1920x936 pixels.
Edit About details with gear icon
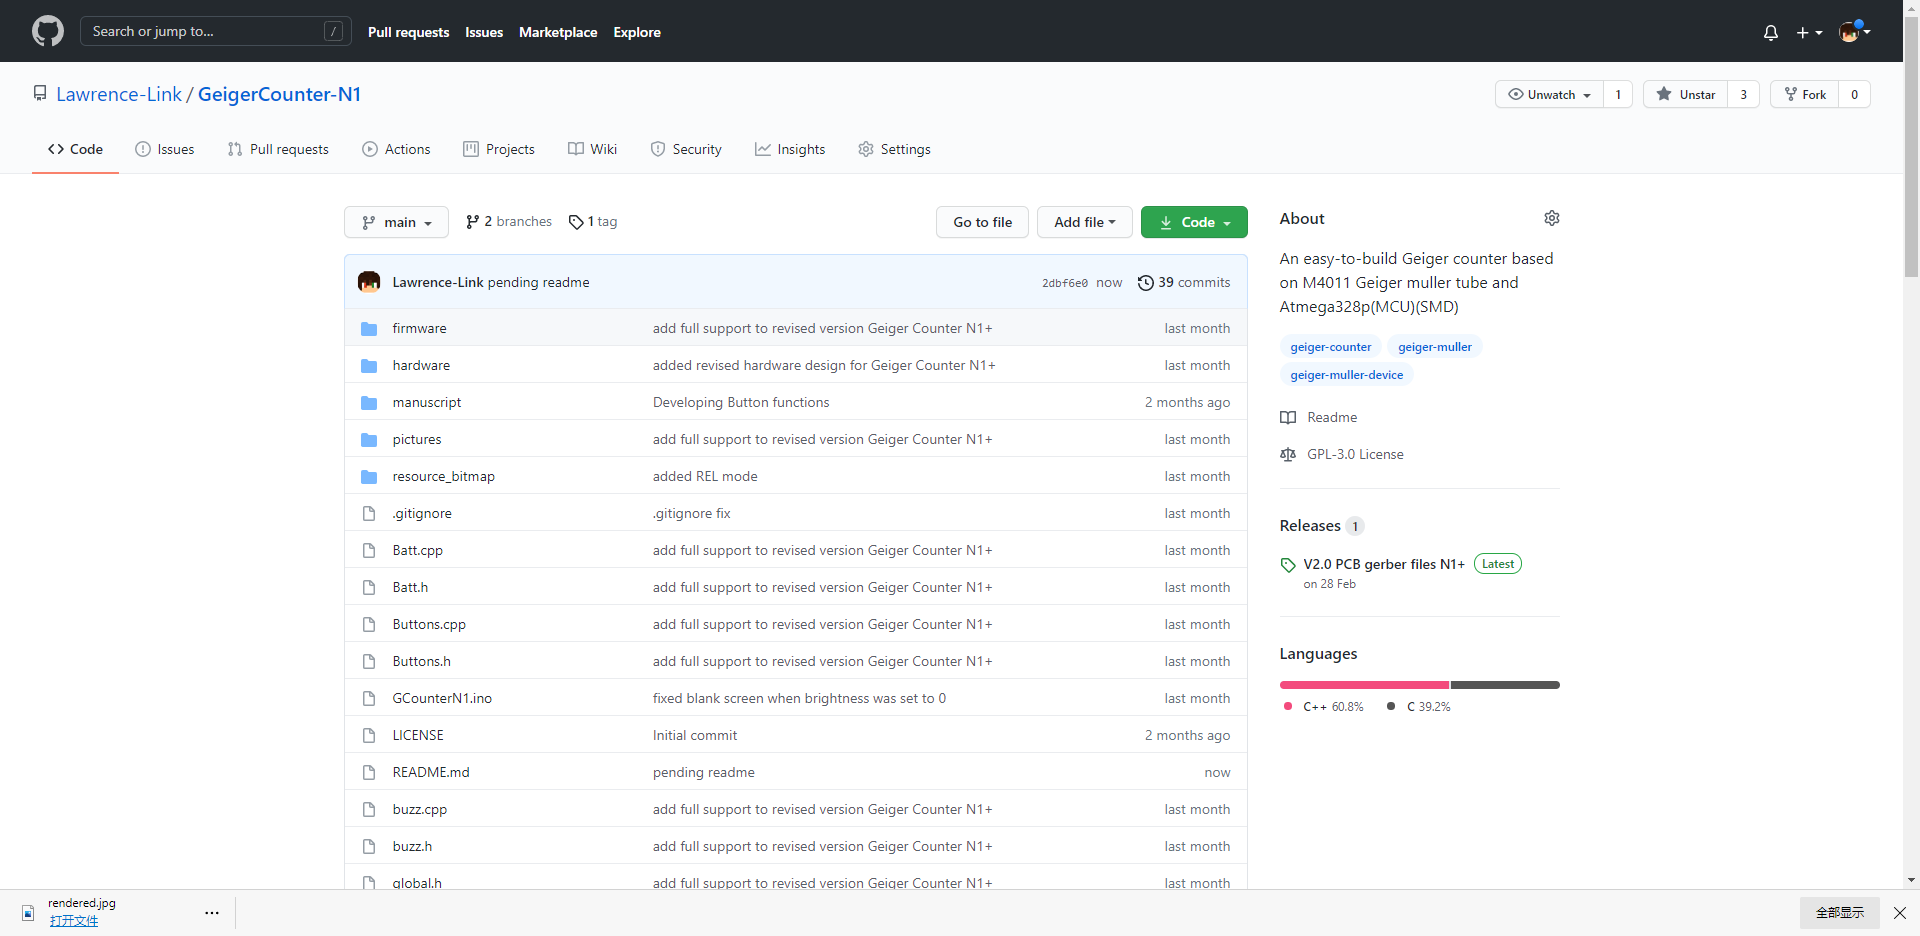(x=1551, y=218)
